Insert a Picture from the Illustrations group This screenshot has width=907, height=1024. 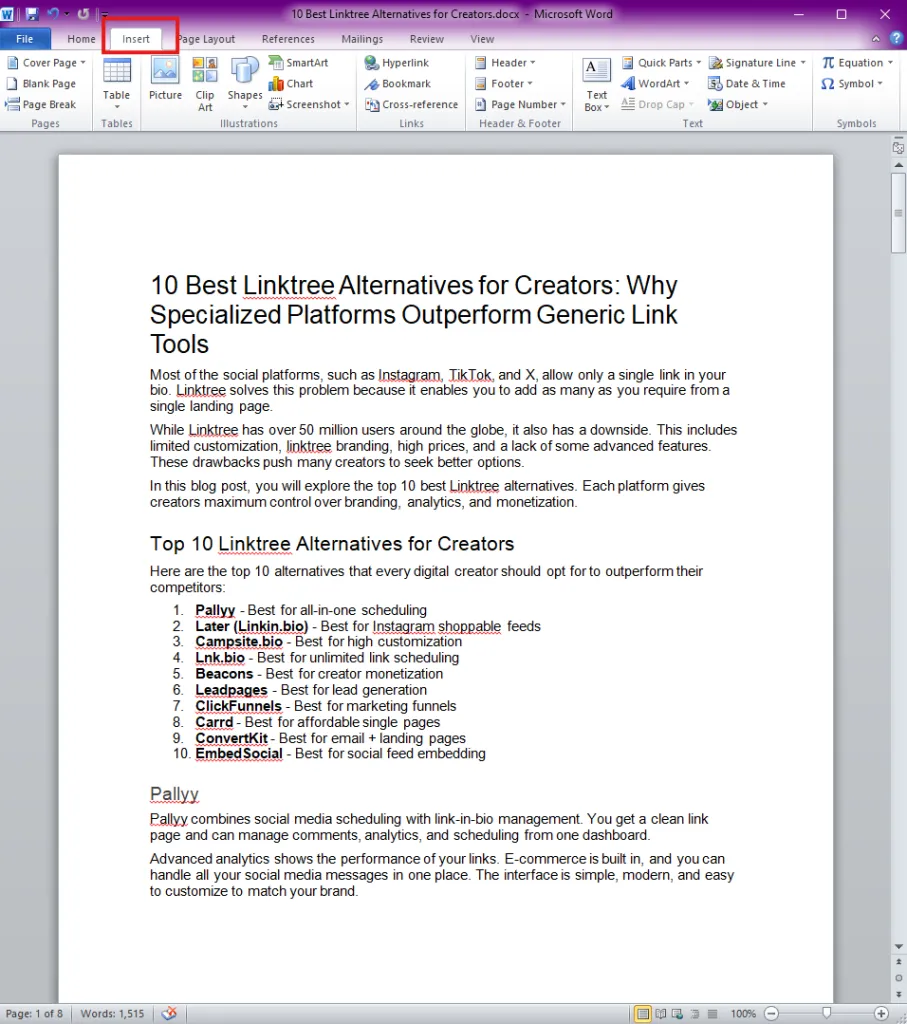point(165,78)
